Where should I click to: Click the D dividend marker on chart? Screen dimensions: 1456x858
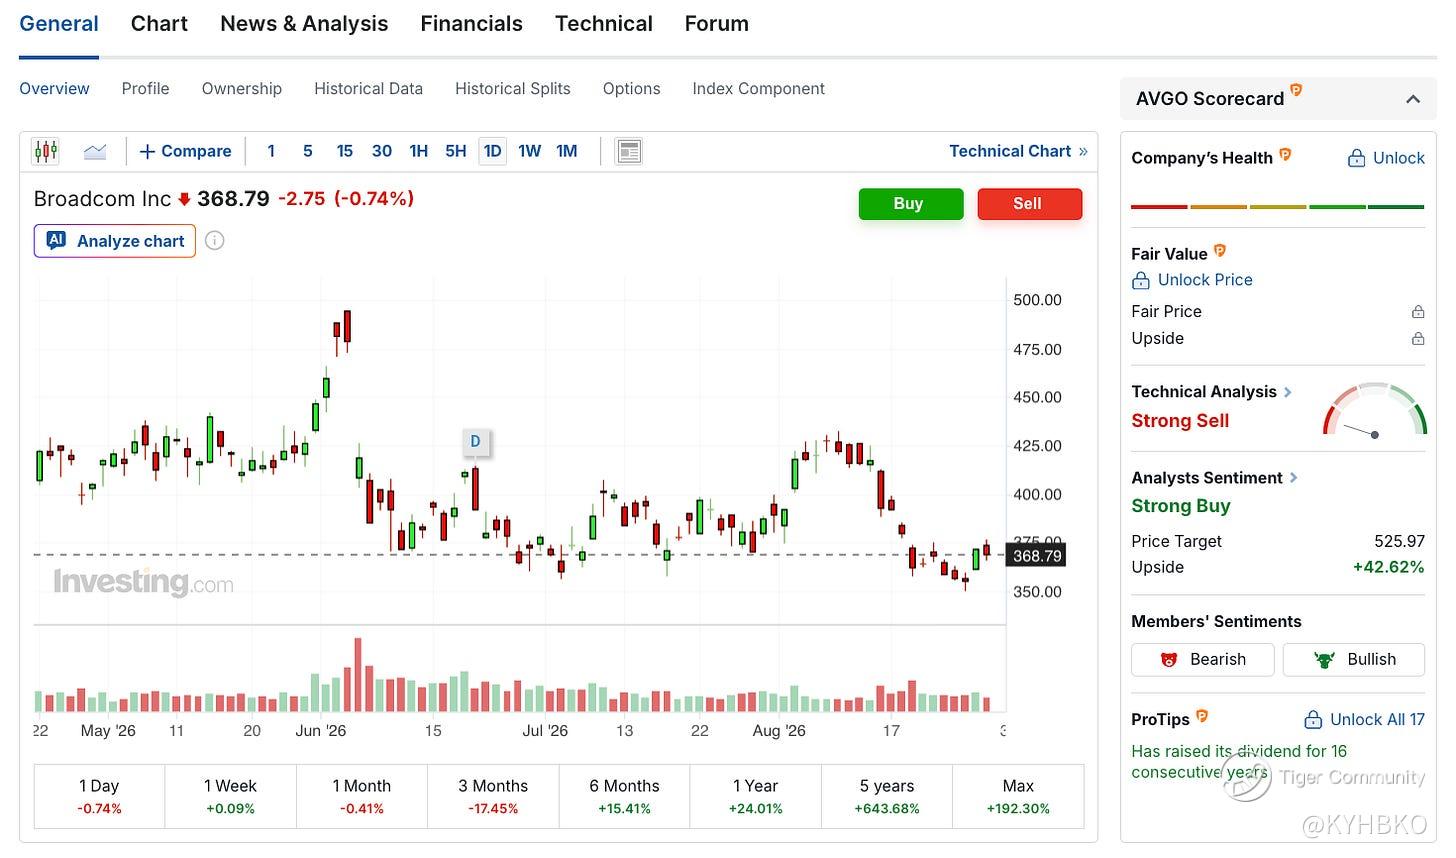coord(476,441)
